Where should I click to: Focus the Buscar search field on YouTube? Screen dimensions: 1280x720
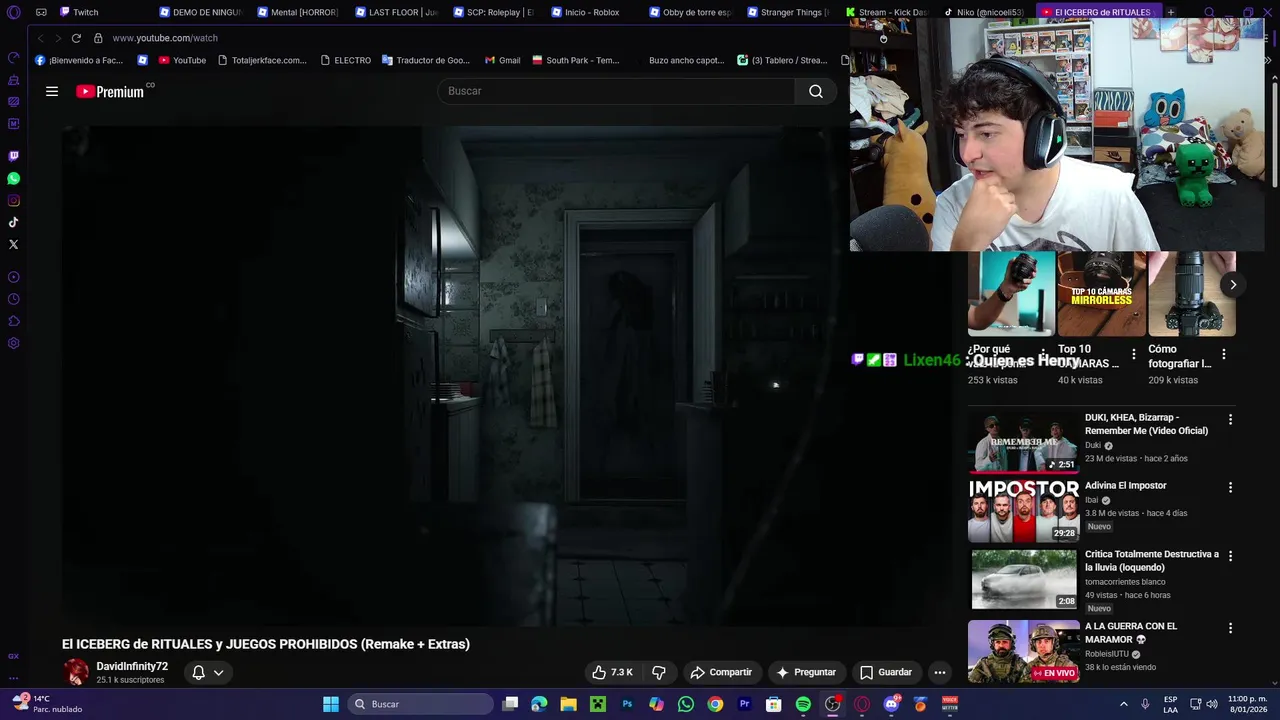pos(616,91)
